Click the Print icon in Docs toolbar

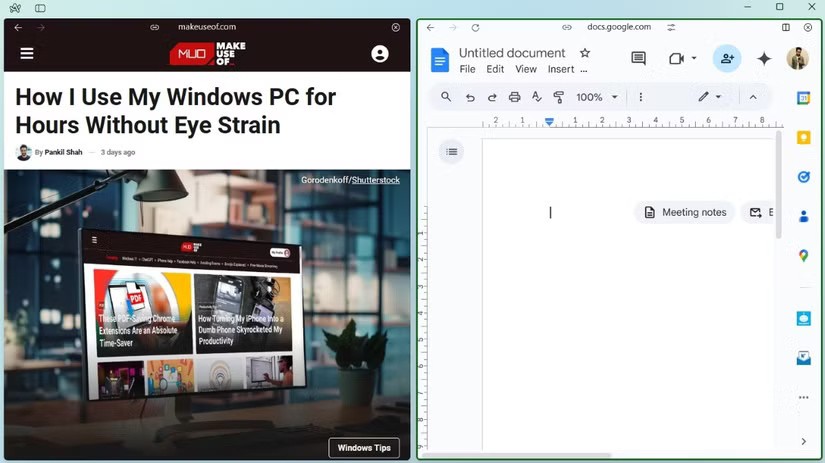(514, 97)
